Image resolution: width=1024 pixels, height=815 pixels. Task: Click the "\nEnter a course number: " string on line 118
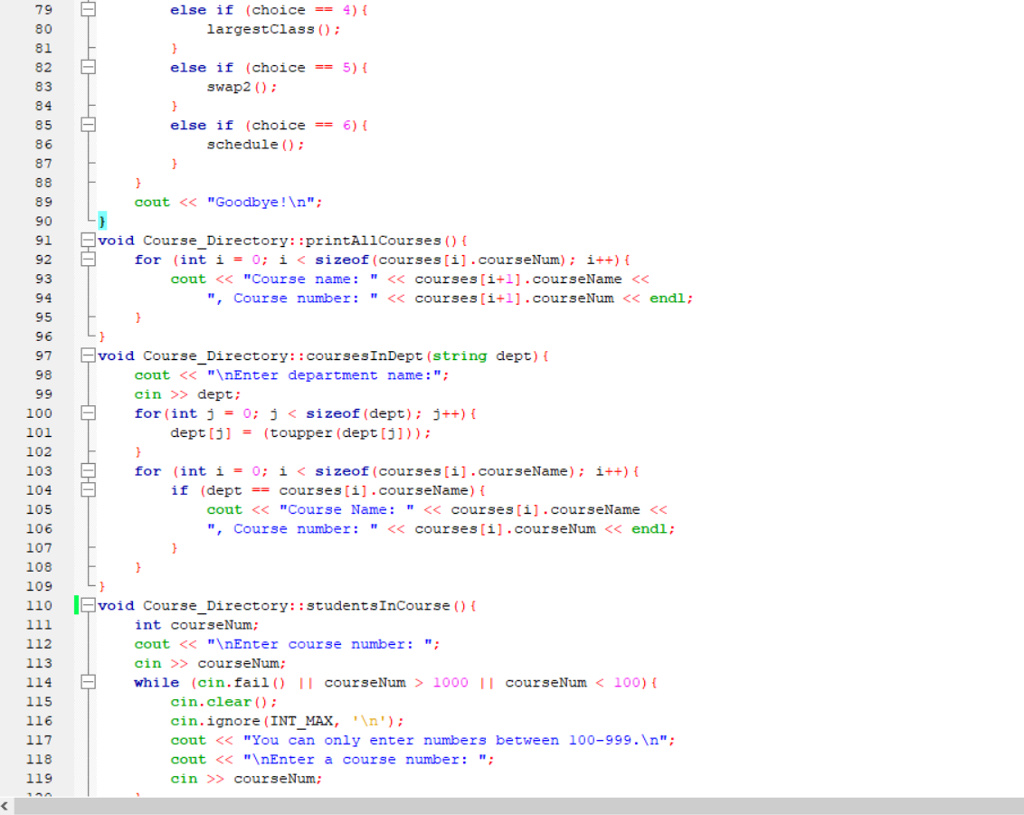tap(365, 759)
